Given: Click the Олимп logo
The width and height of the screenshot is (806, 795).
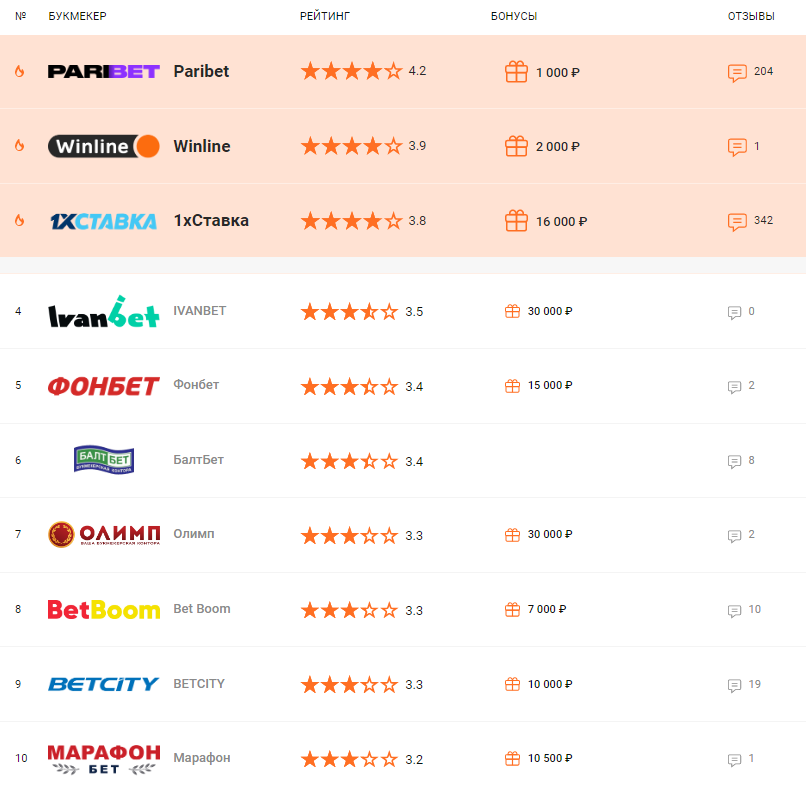Looking at the screenshot, I should pyautogui.click(x=104, y=535).
